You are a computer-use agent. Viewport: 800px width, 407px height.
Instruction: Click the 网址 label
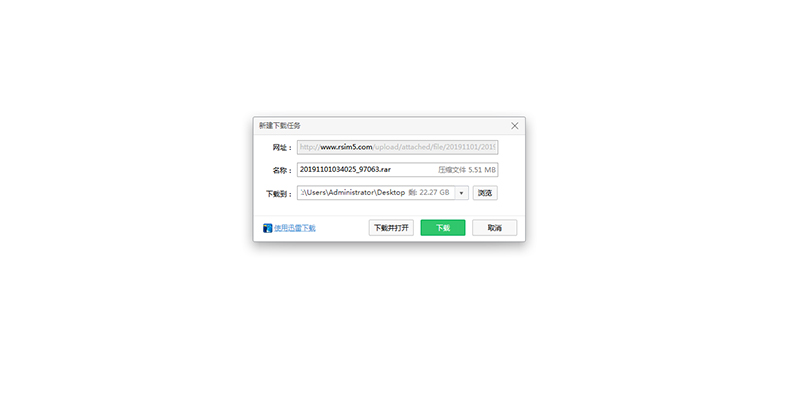tap(282, 147)
